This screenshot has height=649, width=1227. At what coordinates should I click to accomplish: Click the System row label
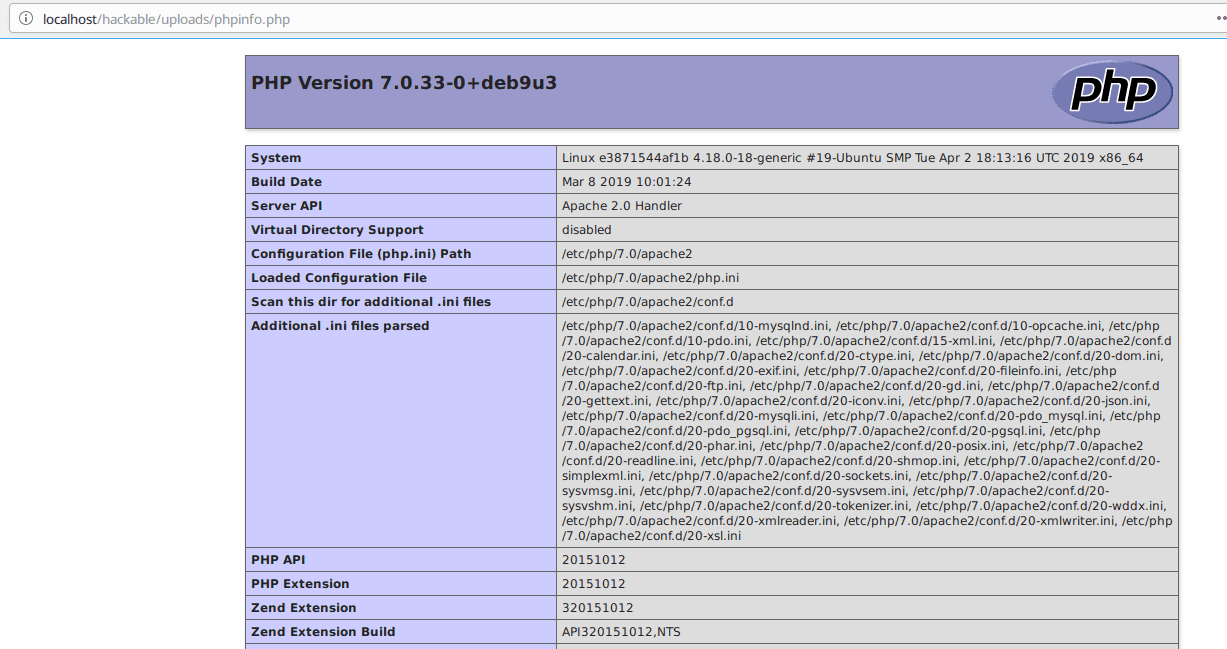click(x=276, y=158)
